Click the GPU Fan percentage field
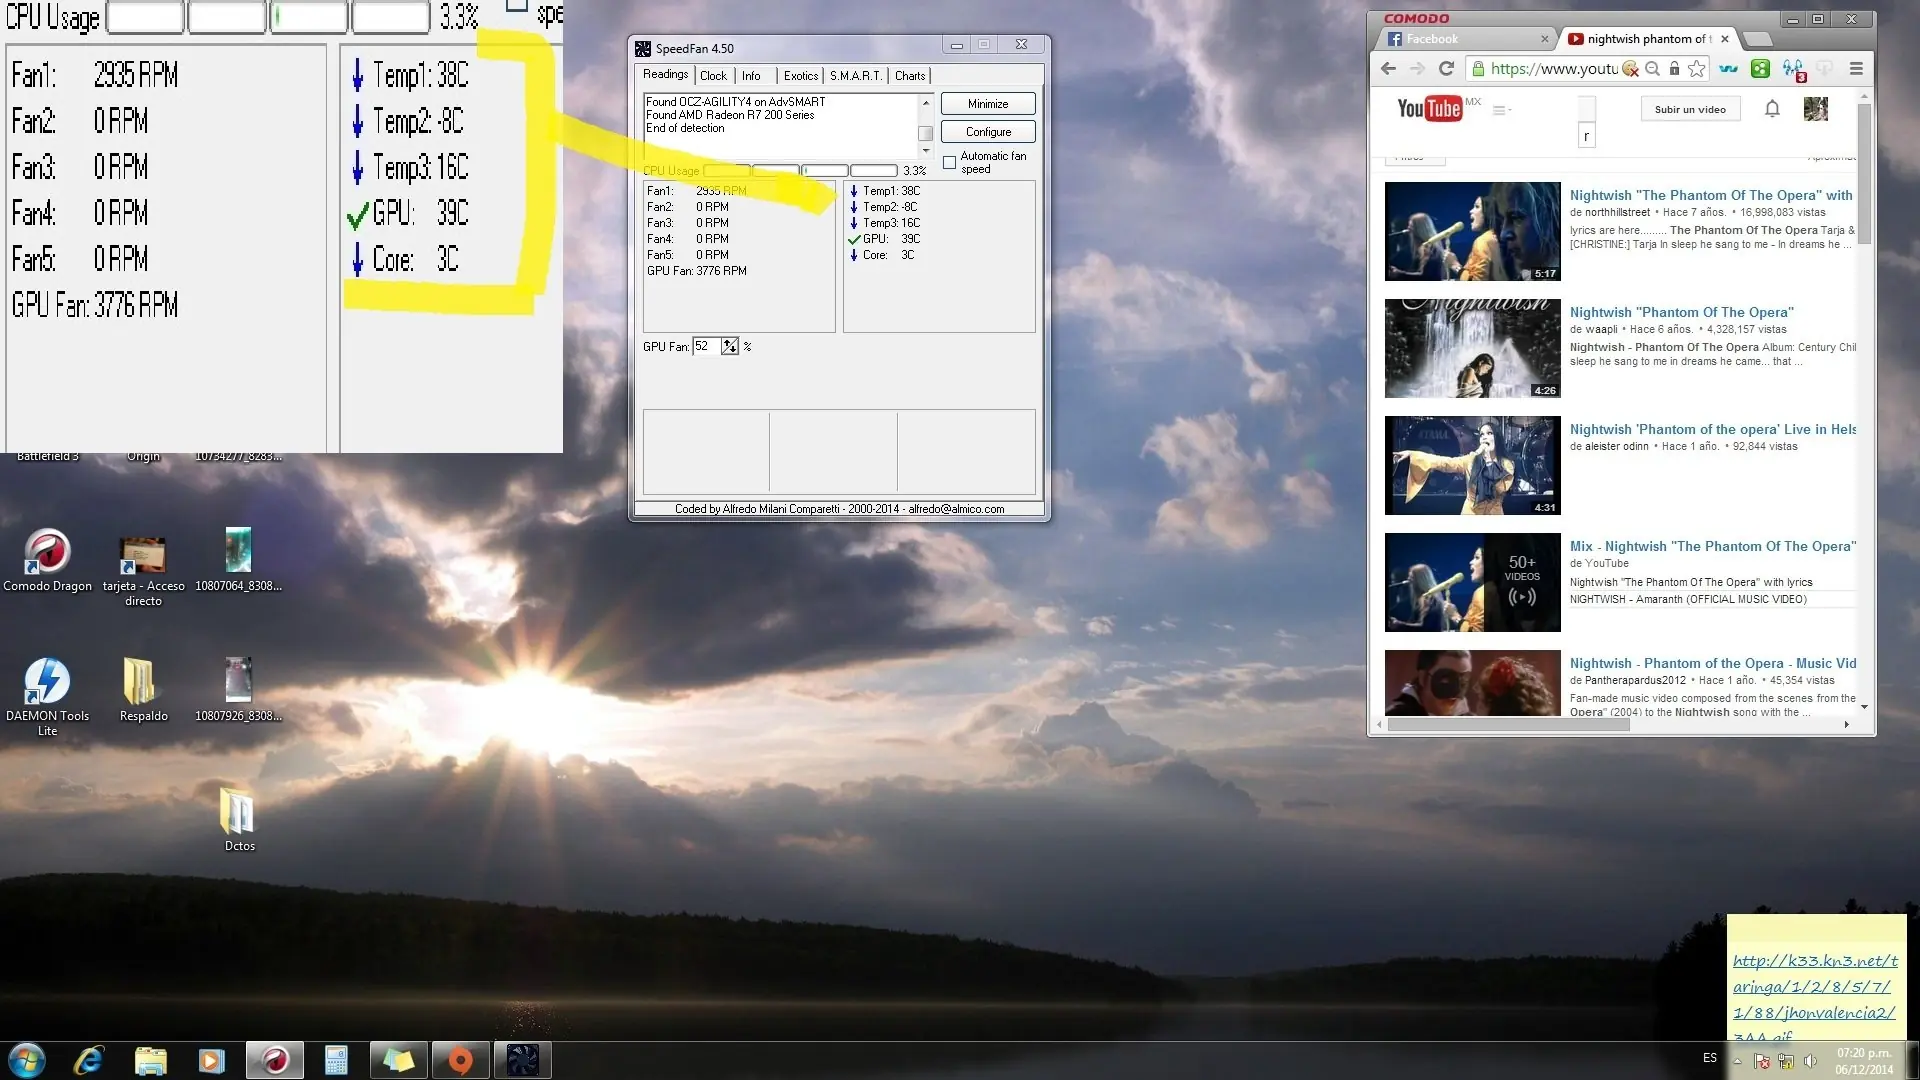Viewport: 1920px width, 1080px height. [706, 346]
